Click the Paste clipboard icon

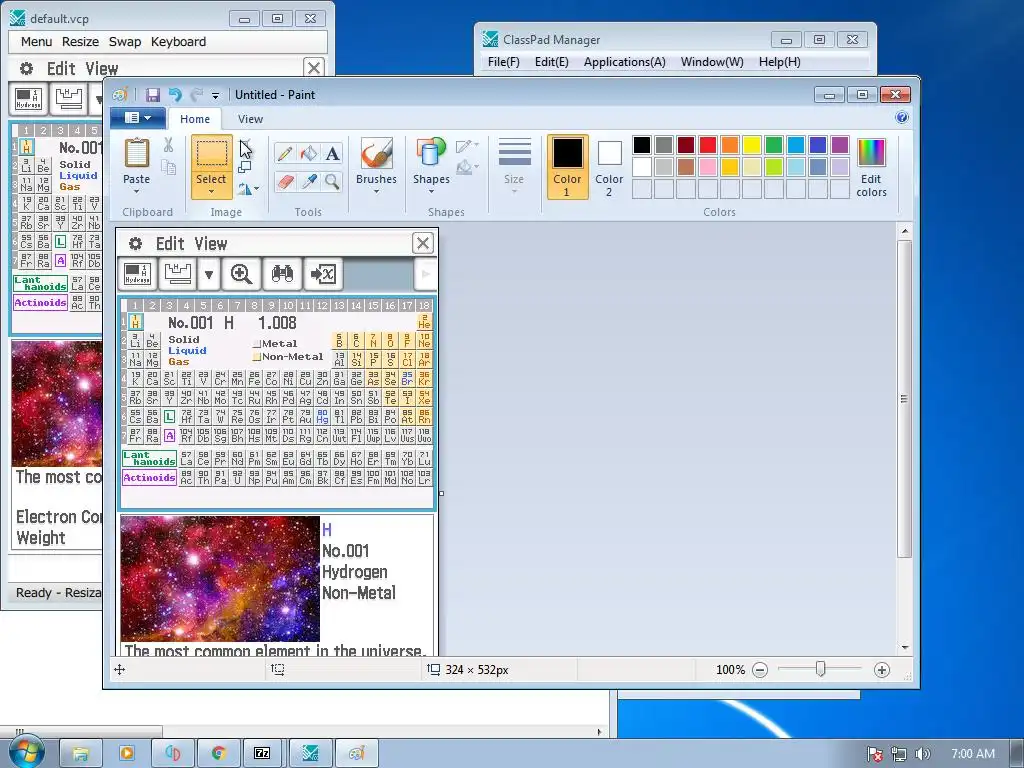click(136, 153)
